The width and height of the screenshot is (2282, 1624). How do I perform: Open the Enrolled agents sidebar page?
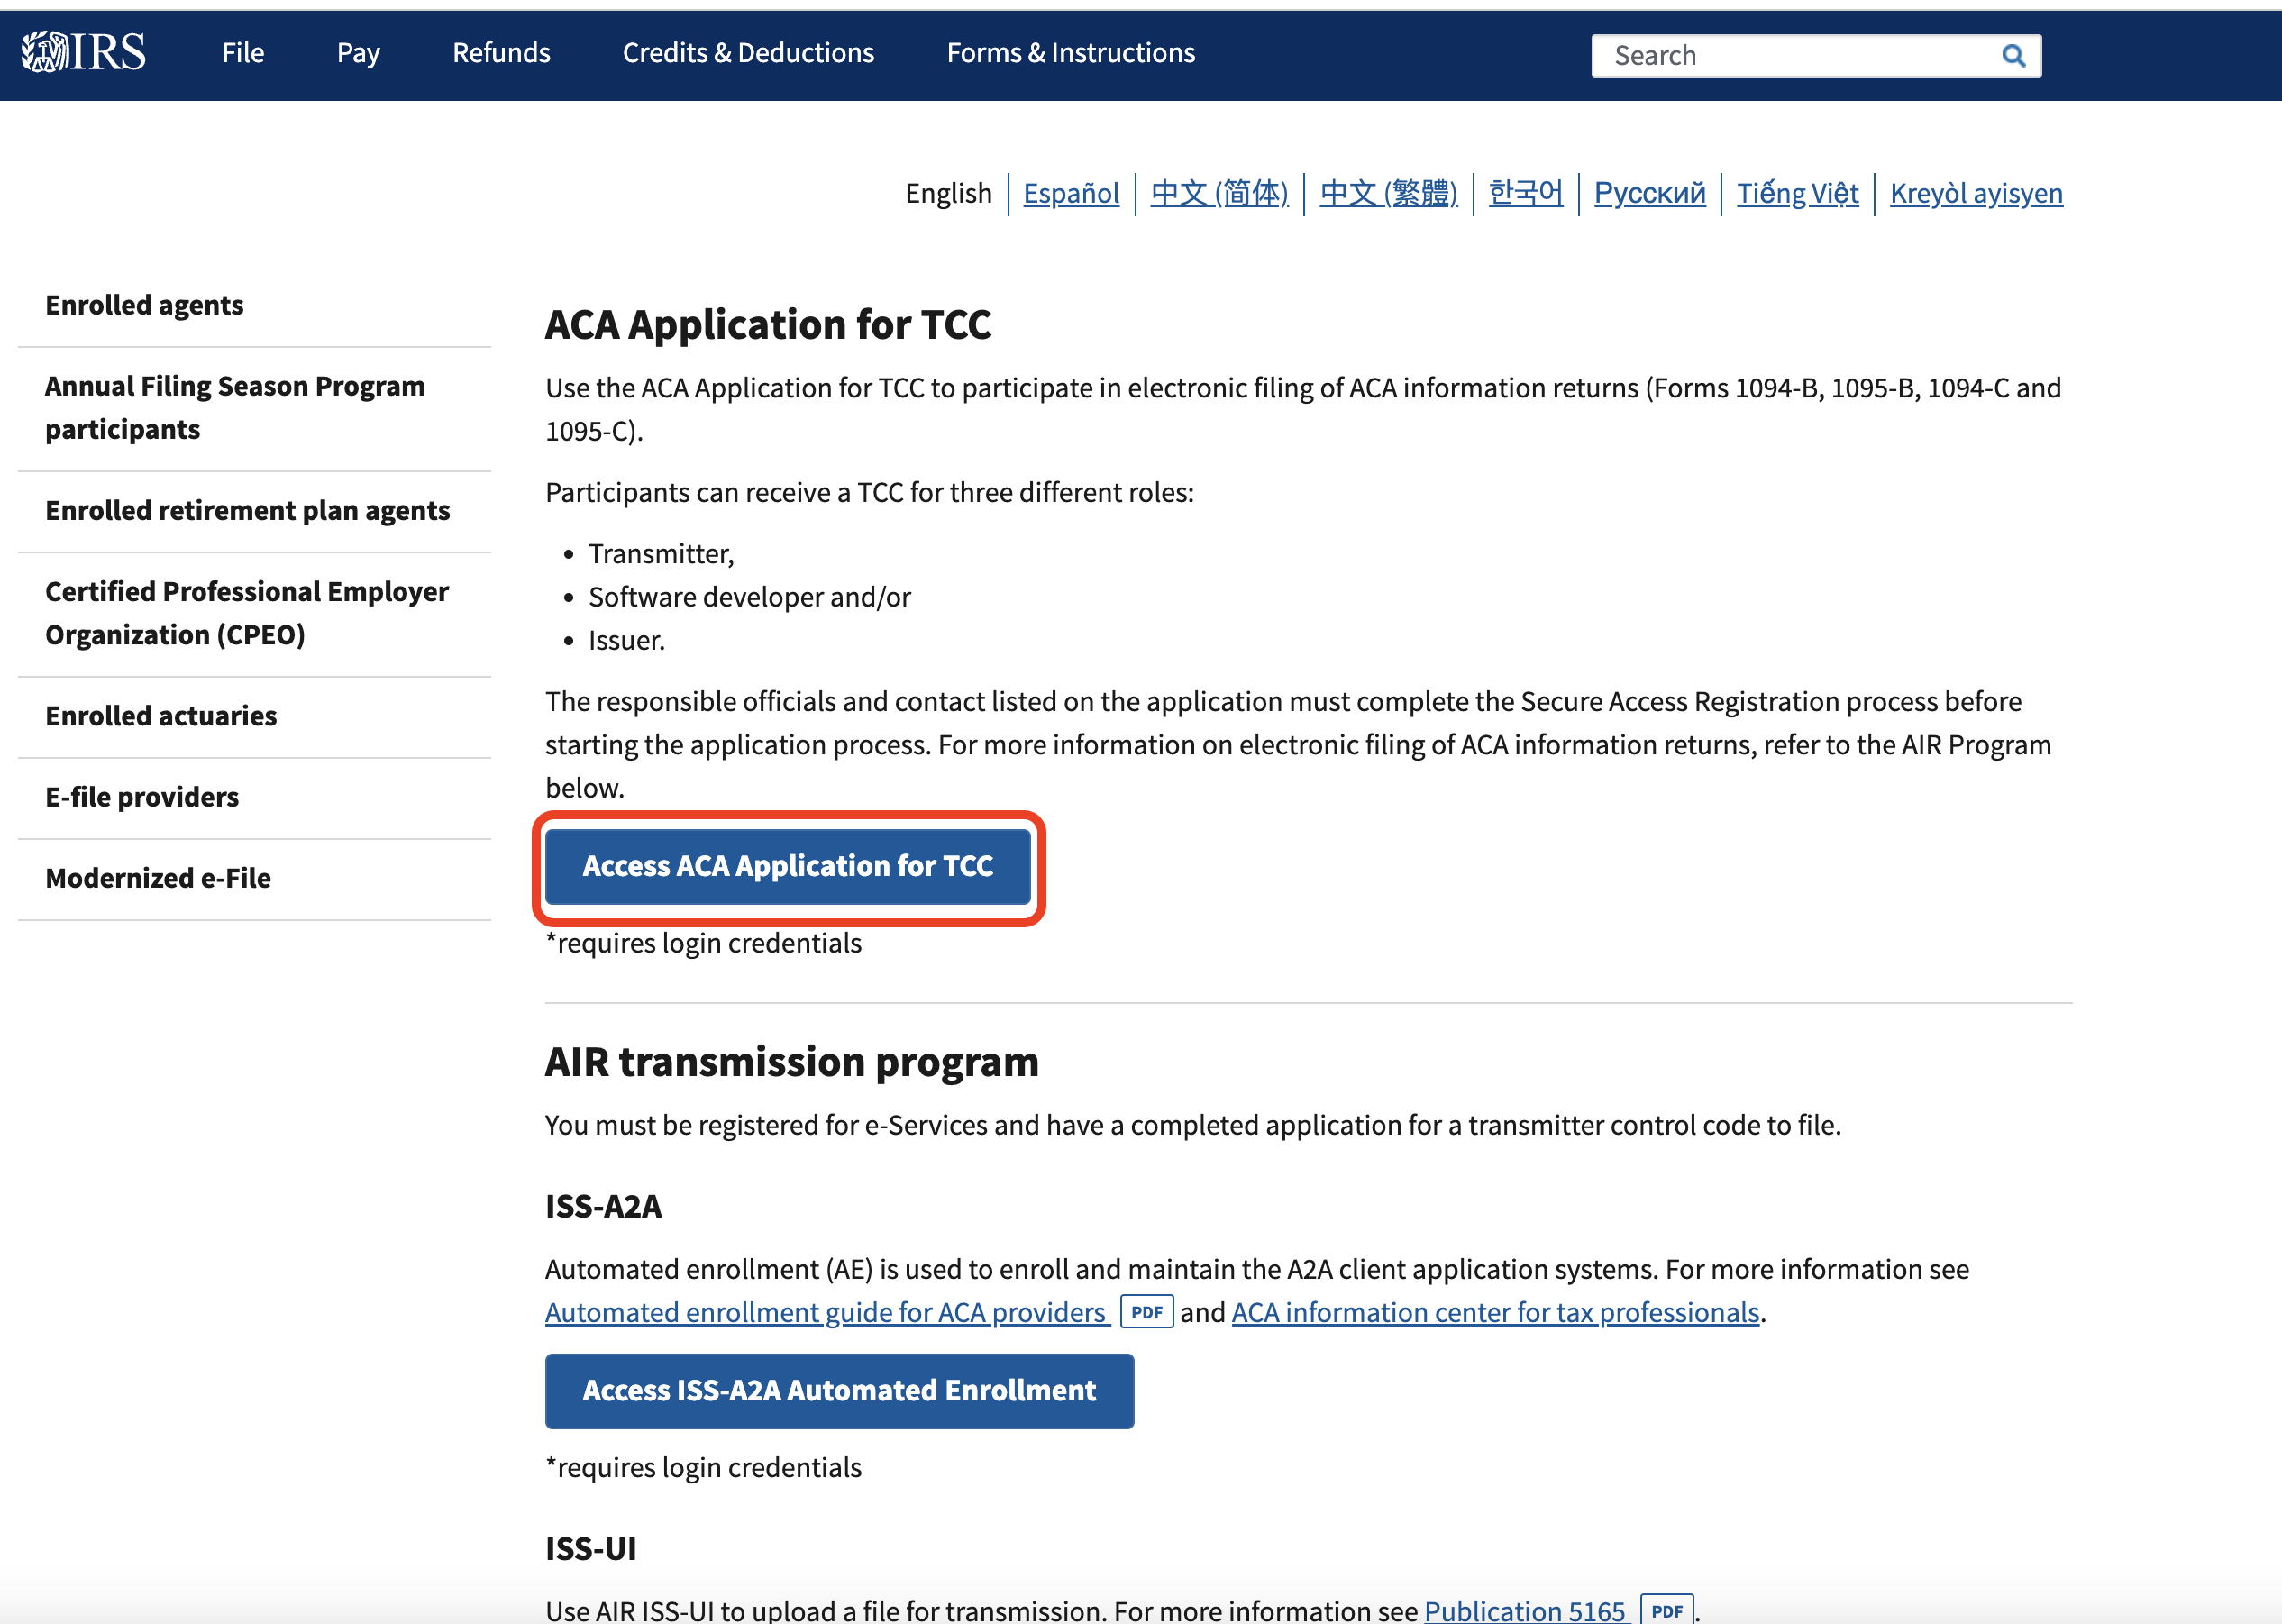coord(144,305)
